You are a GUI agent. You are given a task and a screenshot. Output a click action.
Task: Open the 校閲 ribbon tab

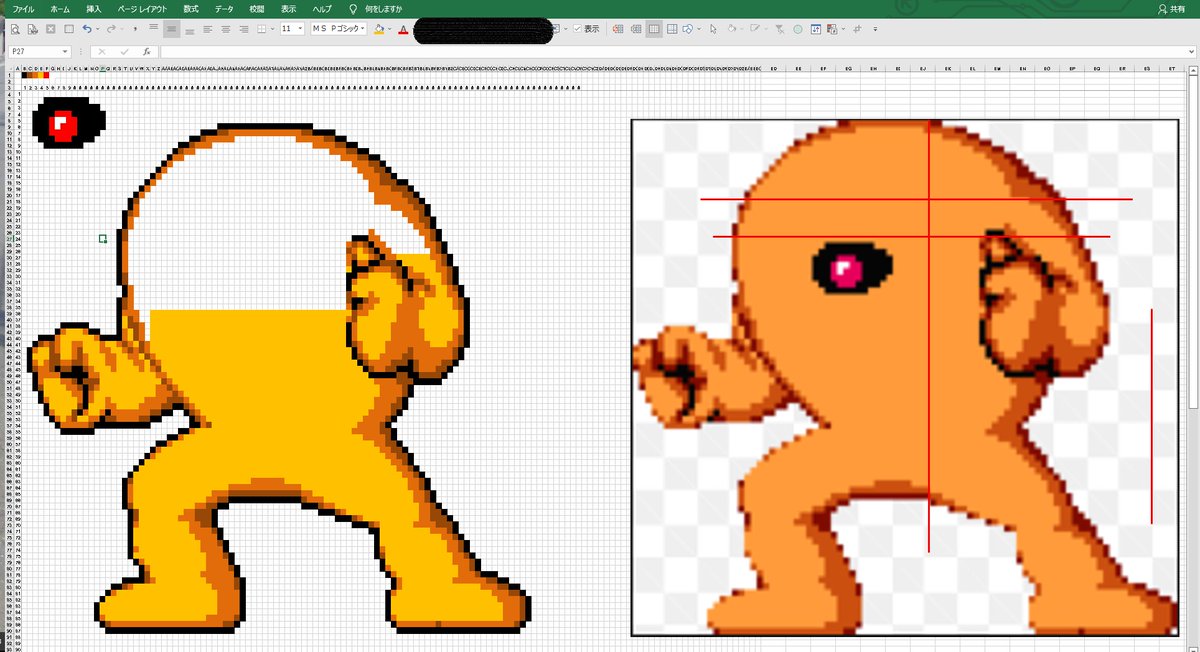[257, 8]
